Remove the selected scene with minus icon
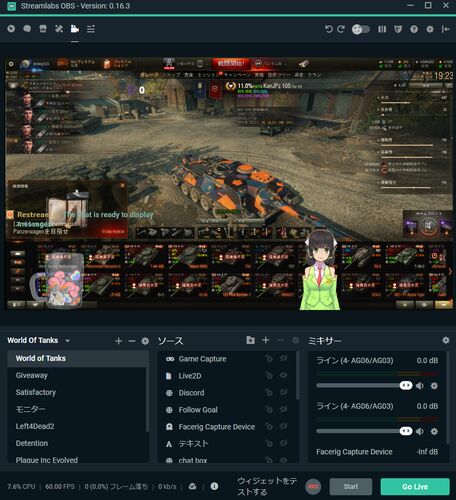 point(132,341)
